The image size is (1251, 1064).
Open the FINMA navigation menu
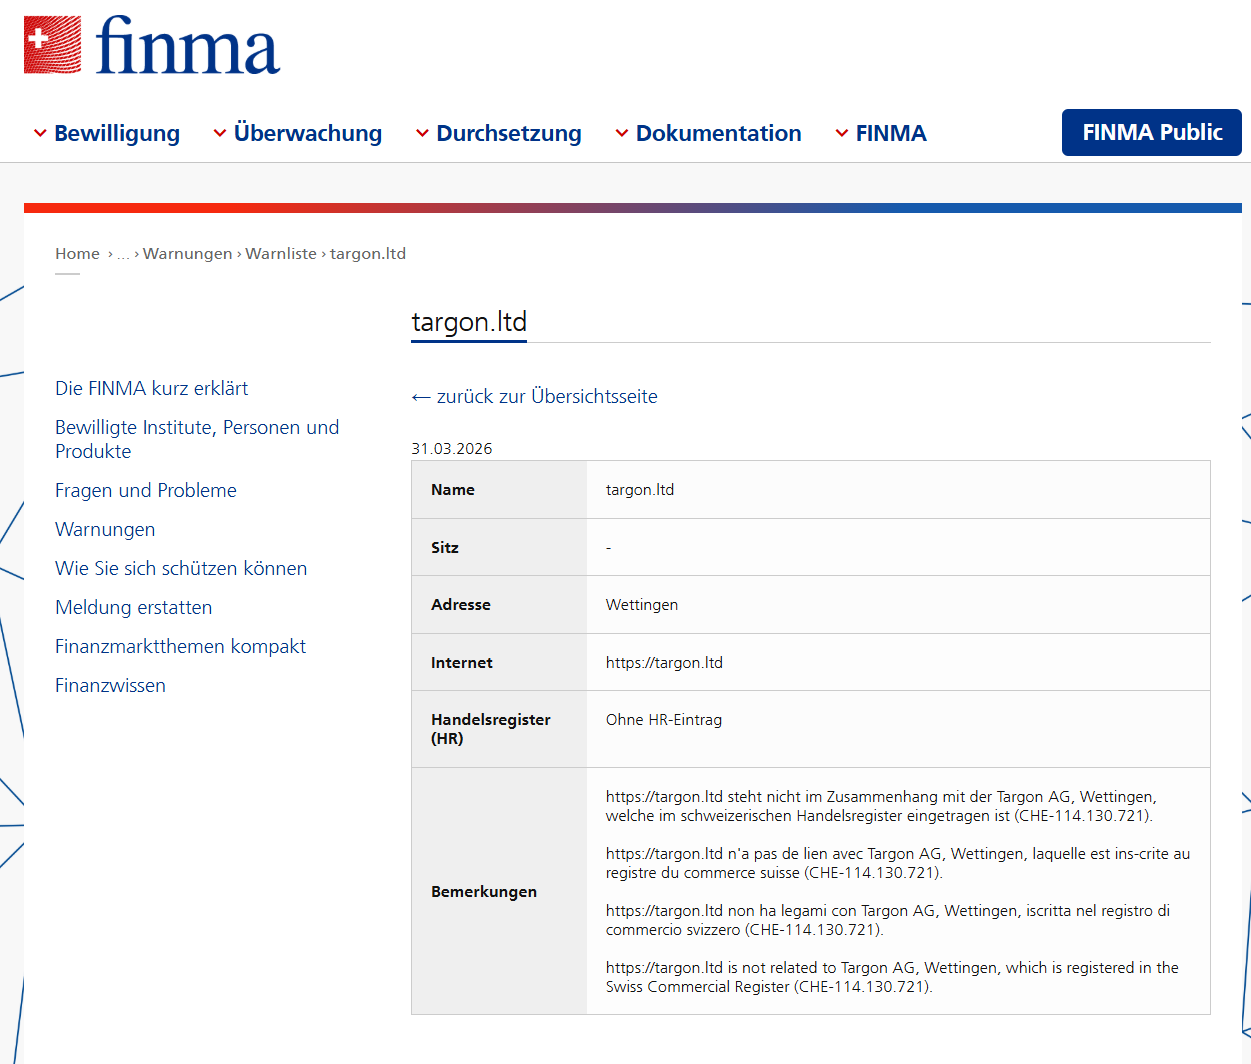pos(891,133)
